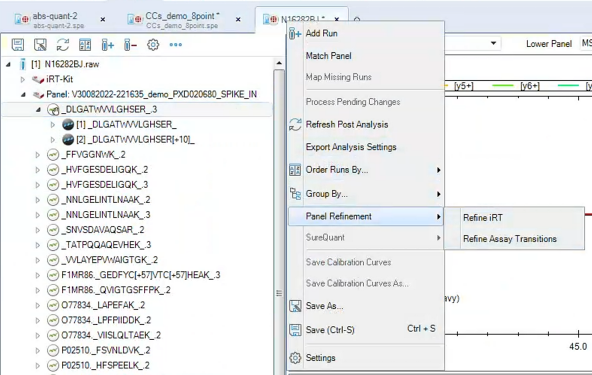Image resolution: width=592 pixels, height=375 pixels.
Task: Open the Settings gear in the toolbar
Action: pyautogui.click(x=153, y=45)
